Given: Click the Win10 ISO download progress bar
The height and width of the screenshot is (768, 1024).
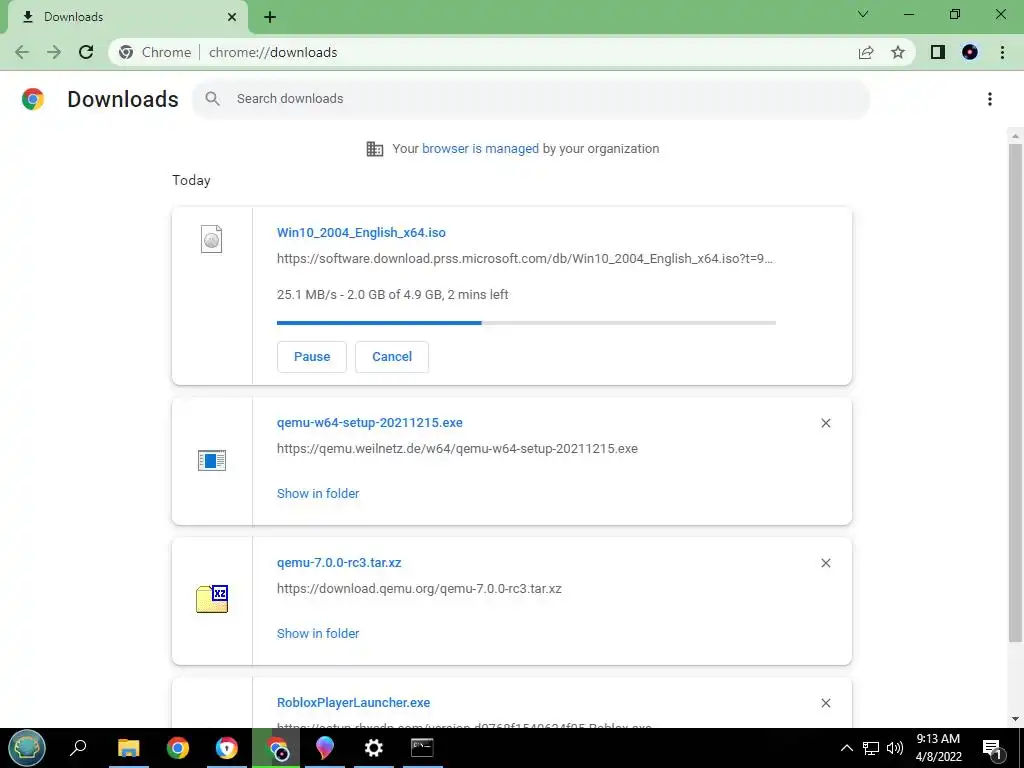Looking at the screenshot, I should pos(526,323).
